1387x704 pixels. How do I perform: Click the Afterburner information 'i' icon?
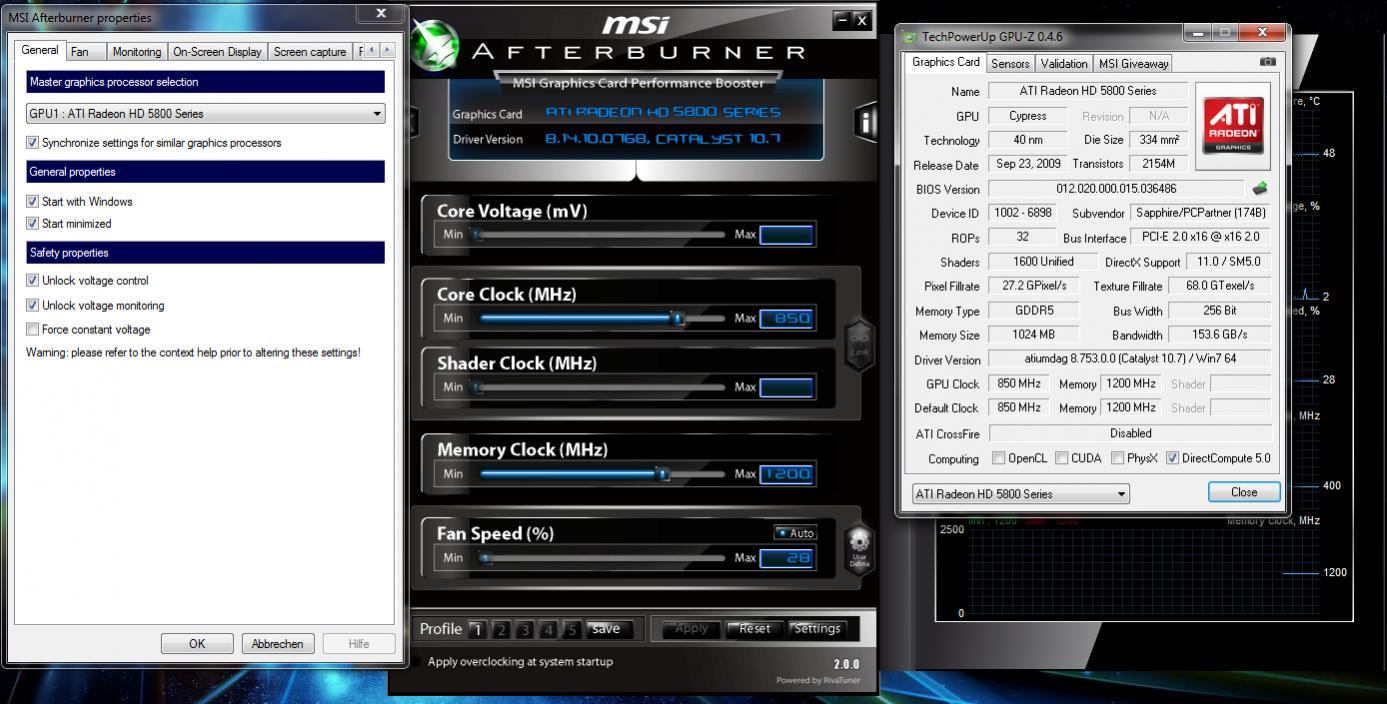[x=866, y=121]
